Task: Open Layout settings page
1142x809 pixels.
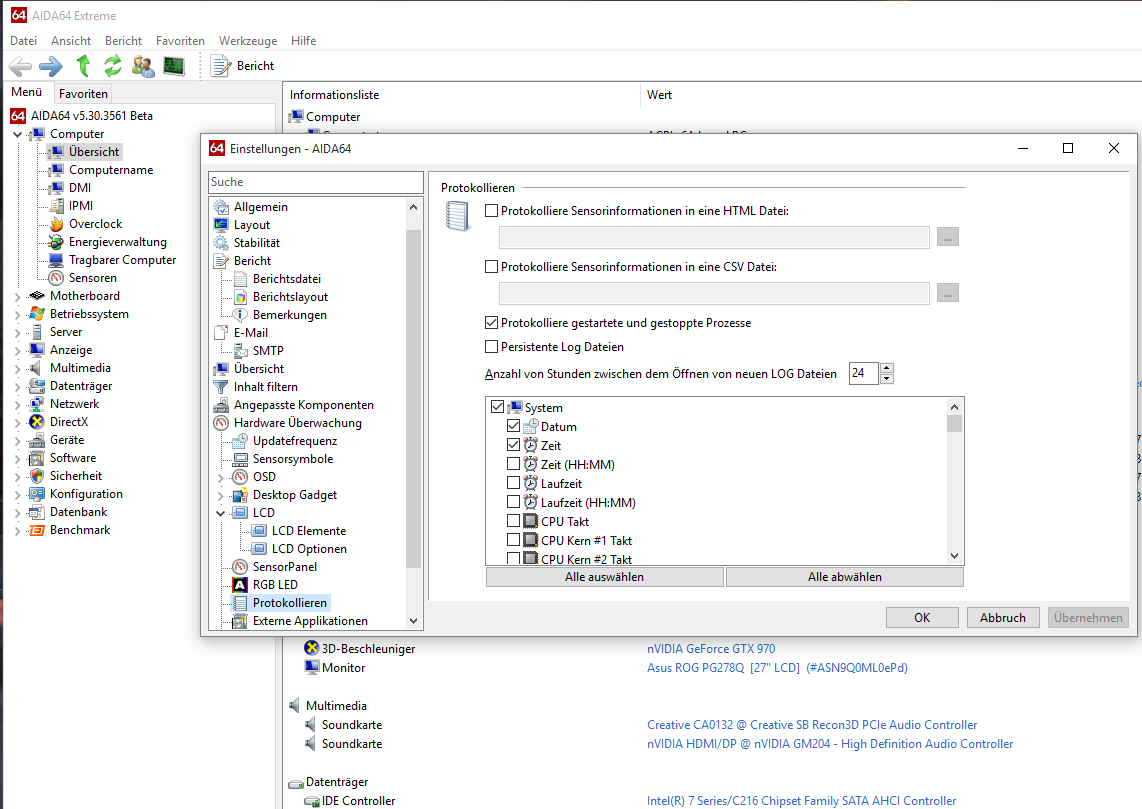Action: [x=251, y=225]
